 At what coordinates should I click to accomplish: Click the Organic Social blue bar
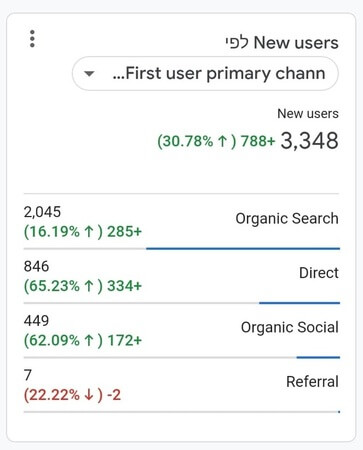(x=318, y=357)
